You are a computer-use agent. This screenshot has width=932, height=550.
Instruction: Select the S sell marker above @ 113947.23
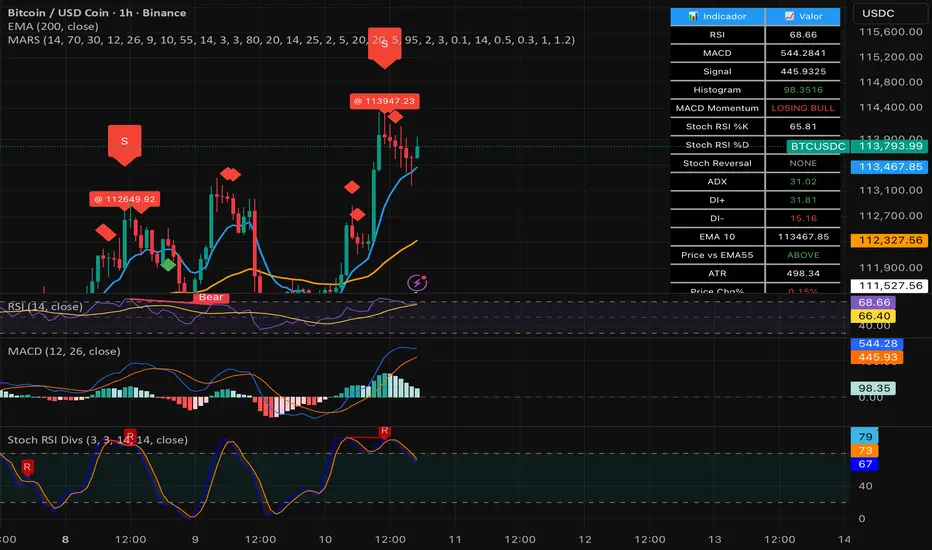385,48
